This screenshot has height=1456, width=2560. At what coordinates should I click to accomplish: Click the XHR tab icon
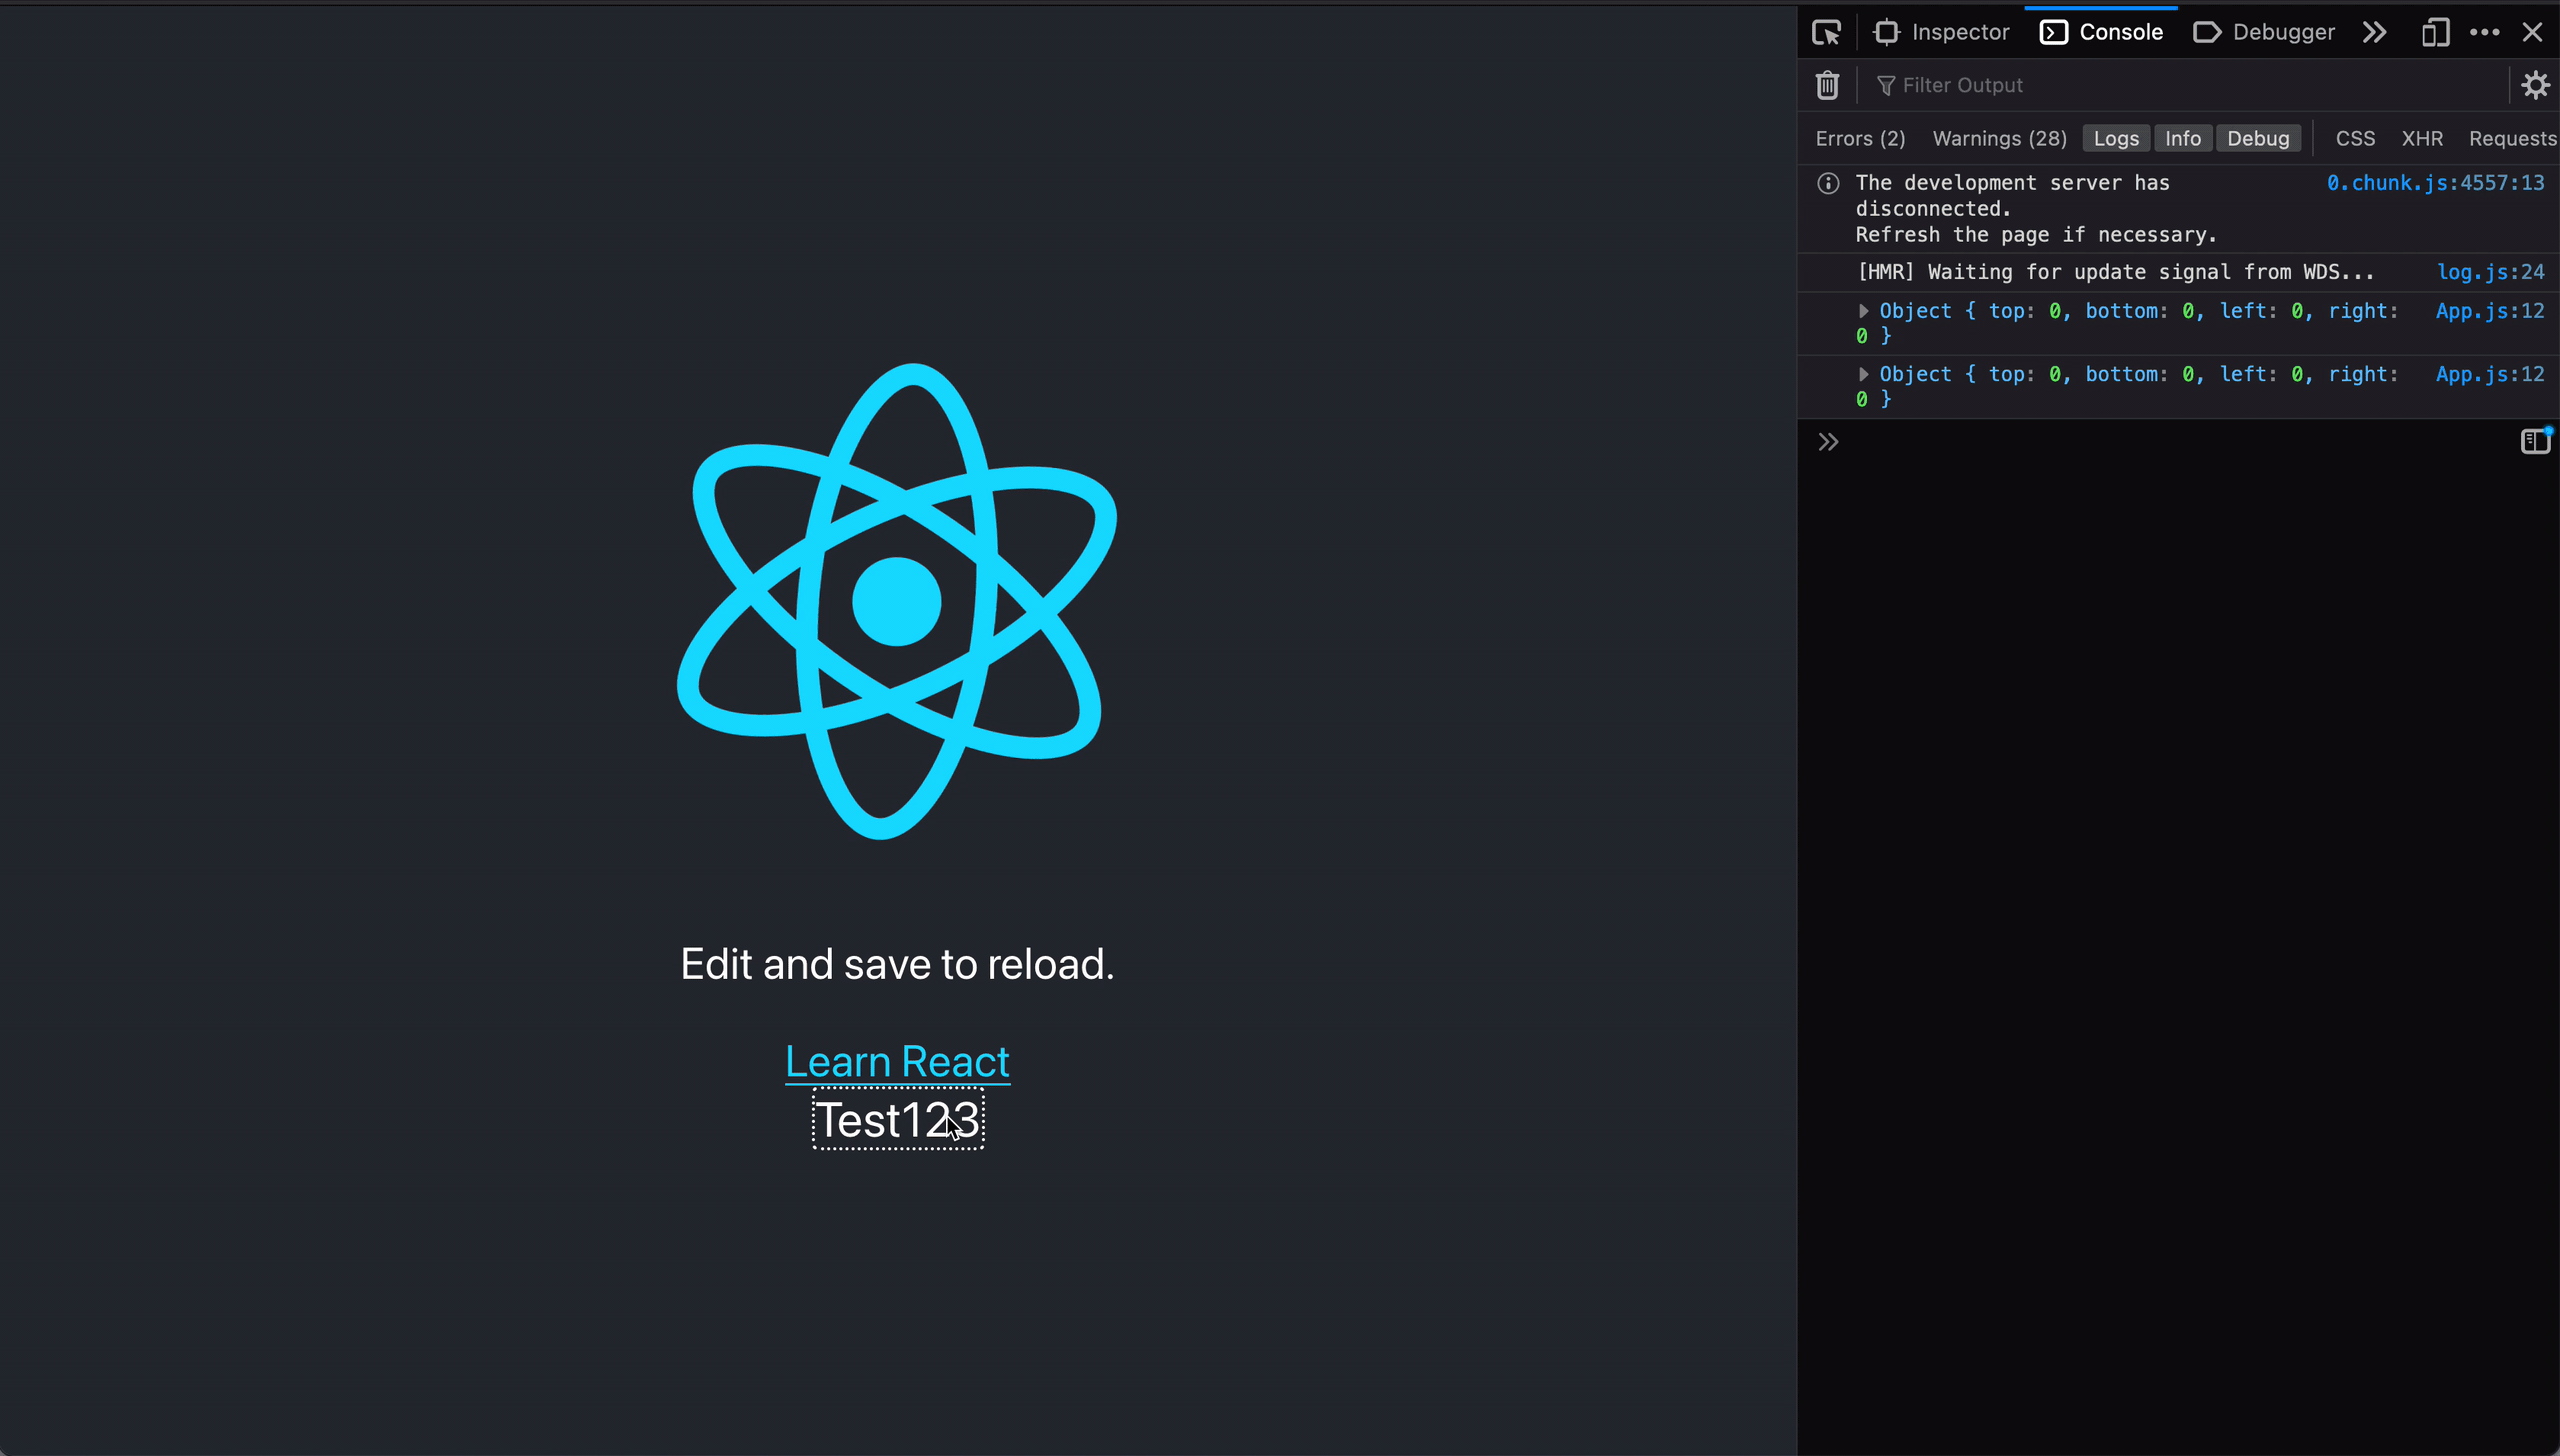click(2423, 137)
